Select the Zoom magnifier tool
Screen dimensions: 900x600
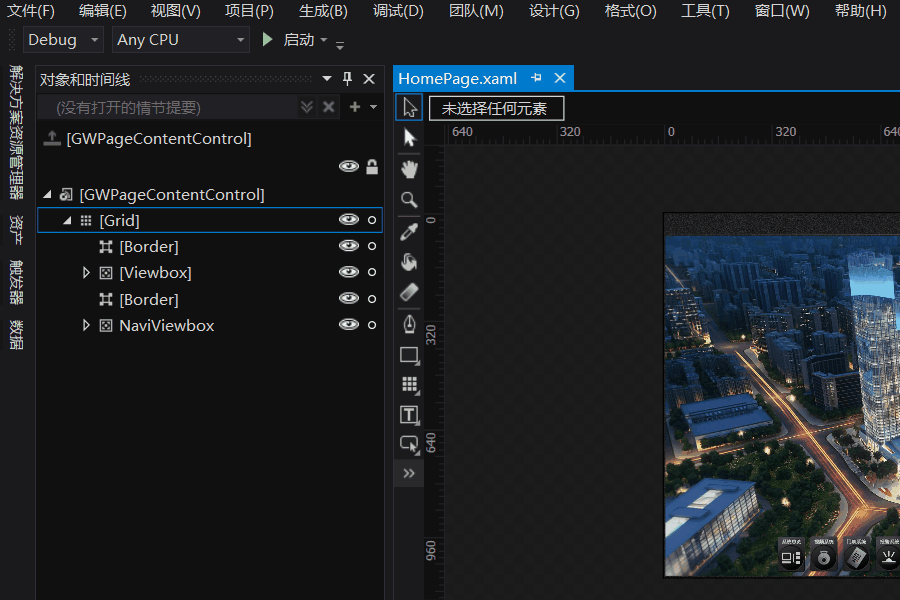pos(409,199)
